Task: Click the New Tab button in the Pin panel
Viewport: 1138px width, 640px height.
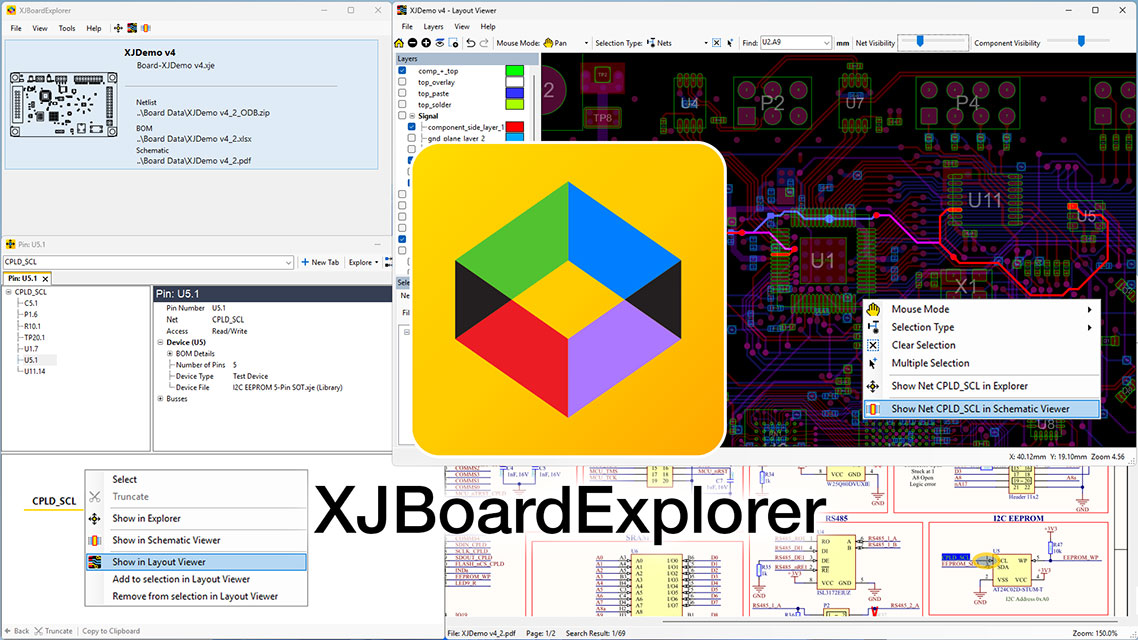Action: 320,262
